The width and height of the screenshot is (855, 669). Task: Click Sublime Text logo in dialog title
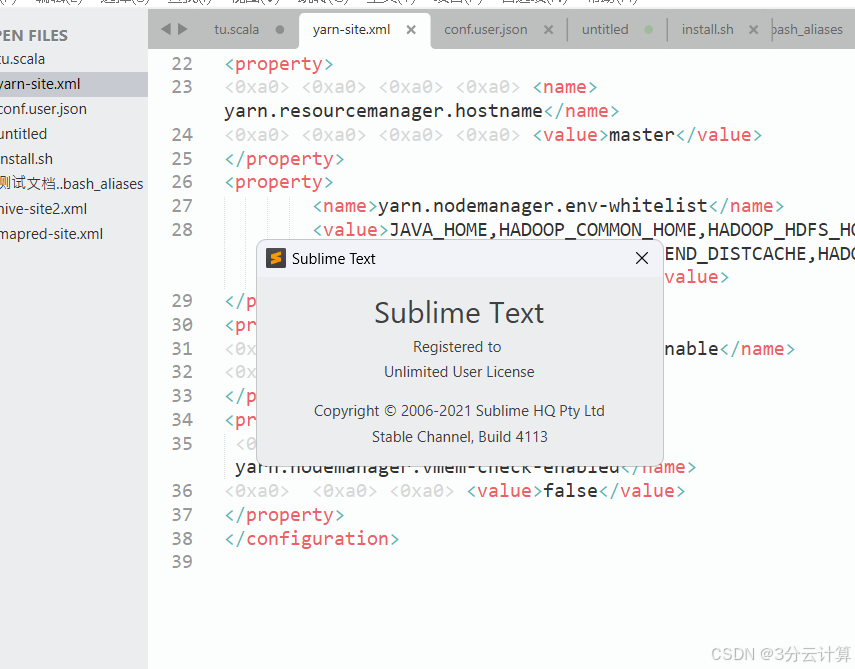[276, 258]
